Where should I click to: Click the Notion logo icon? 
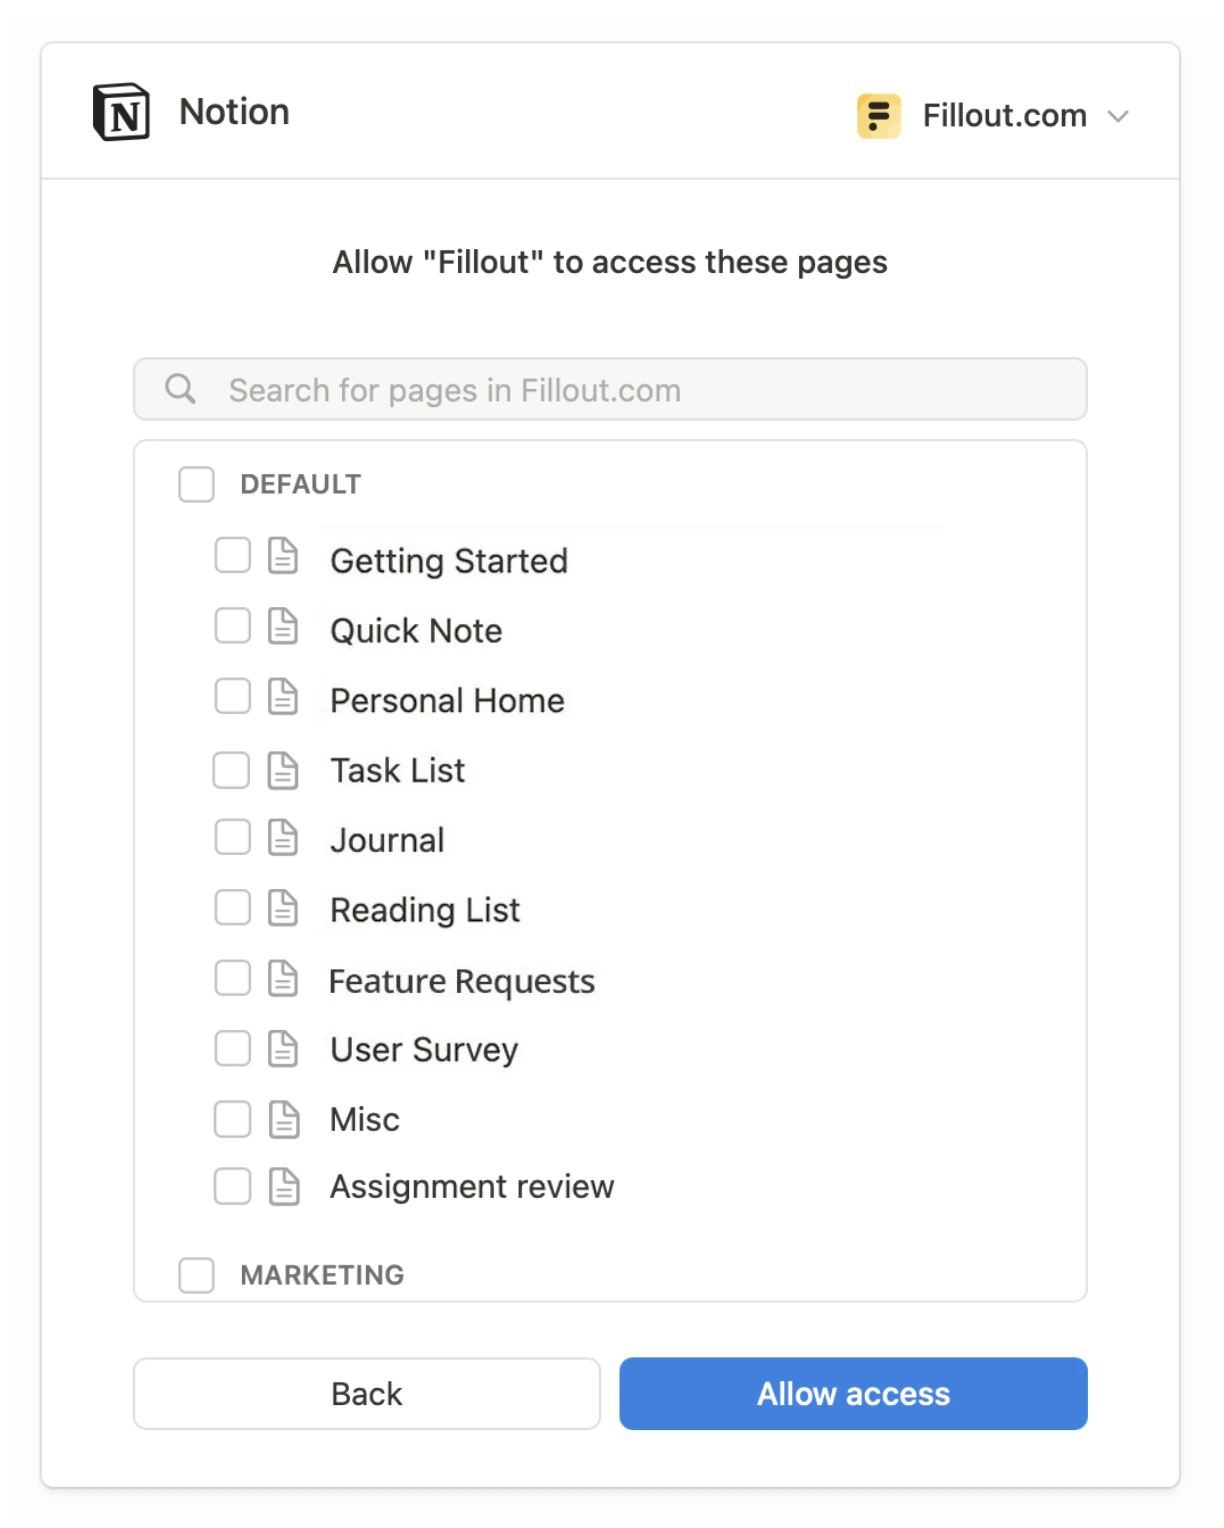tap(120, 113)
